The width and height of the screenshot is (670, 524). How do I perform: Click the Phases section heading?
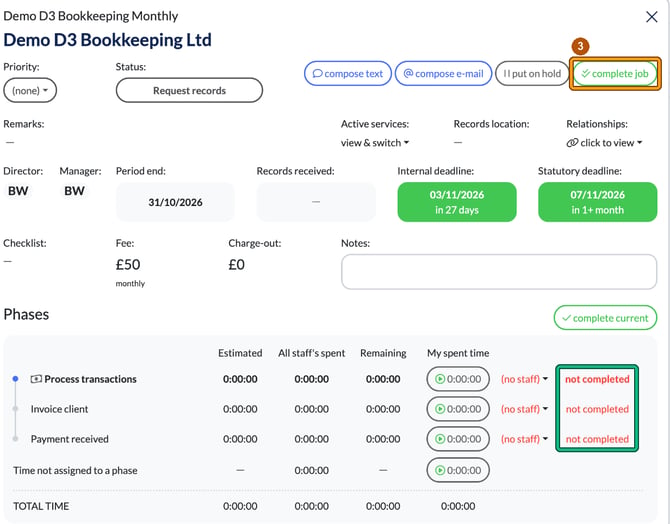coord(26,314)
